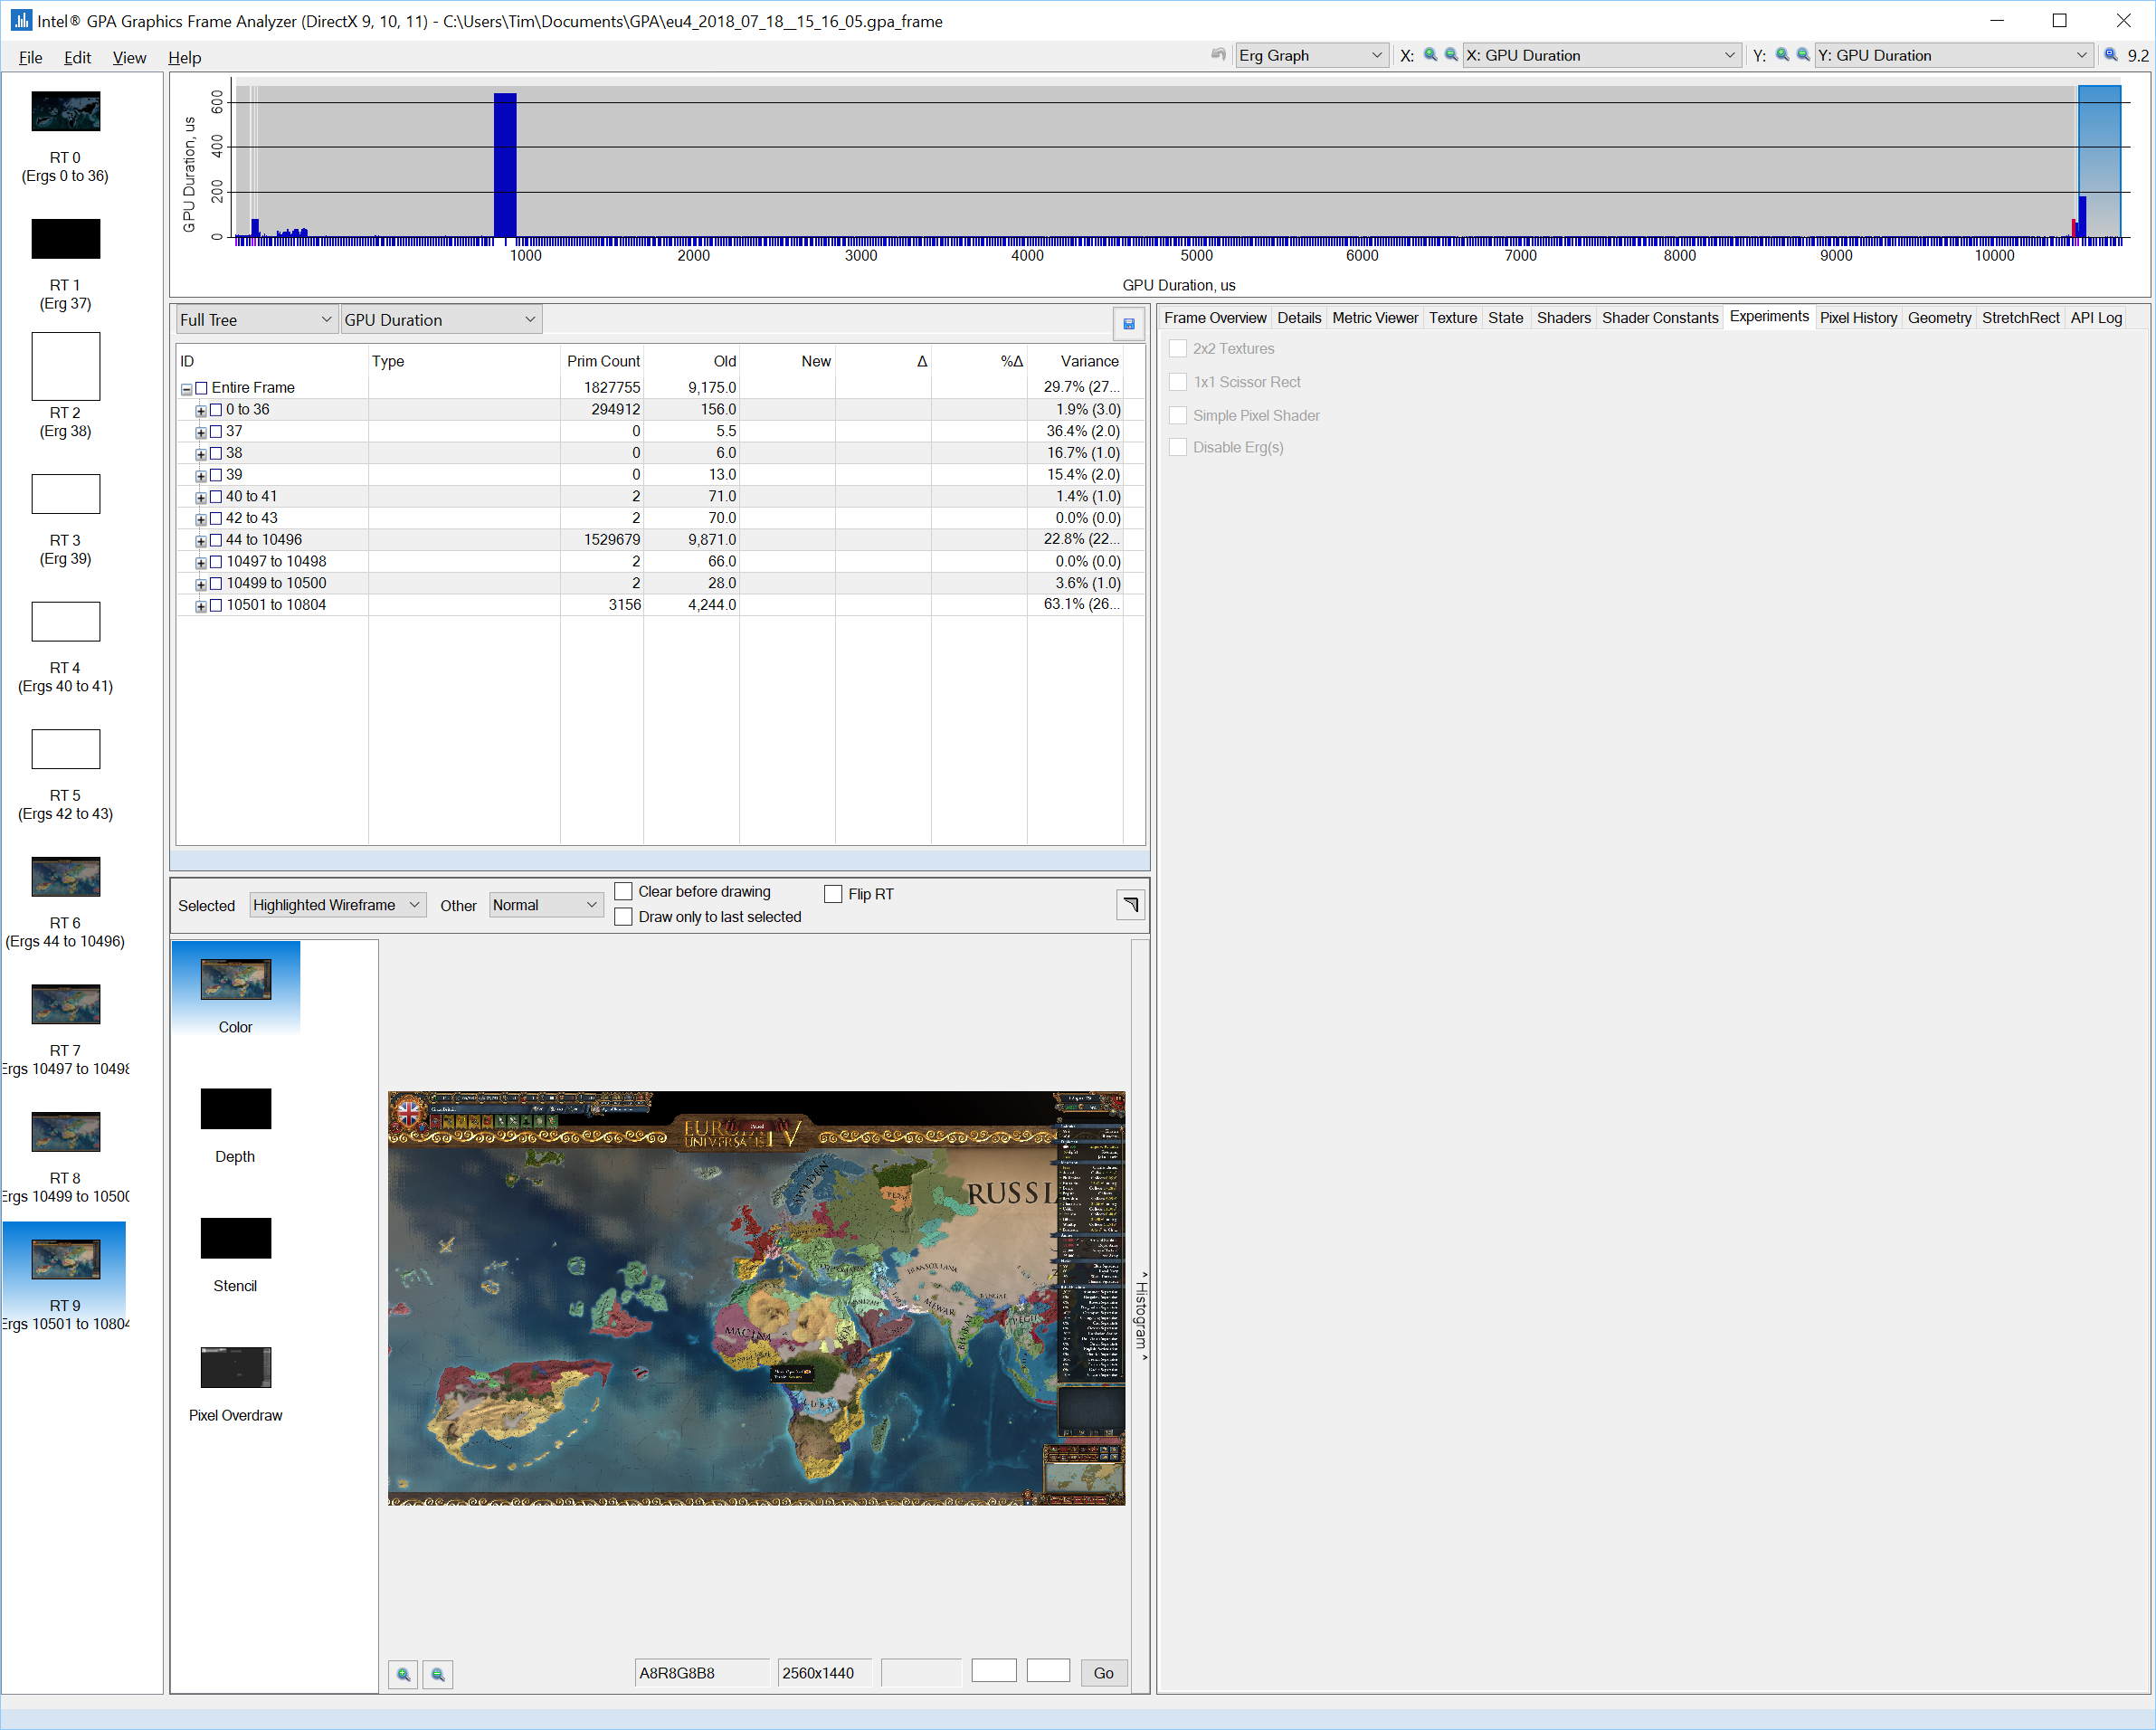Zoom out on the render target preview
This screenshot has width=2156, height=1730.
tap(438, 1674)
